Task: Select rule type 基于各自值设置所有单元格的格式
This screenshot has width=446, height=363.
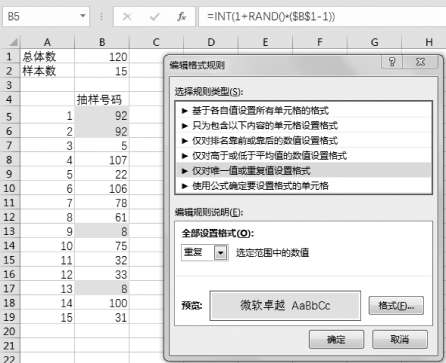Action: [x=303, y=110]
